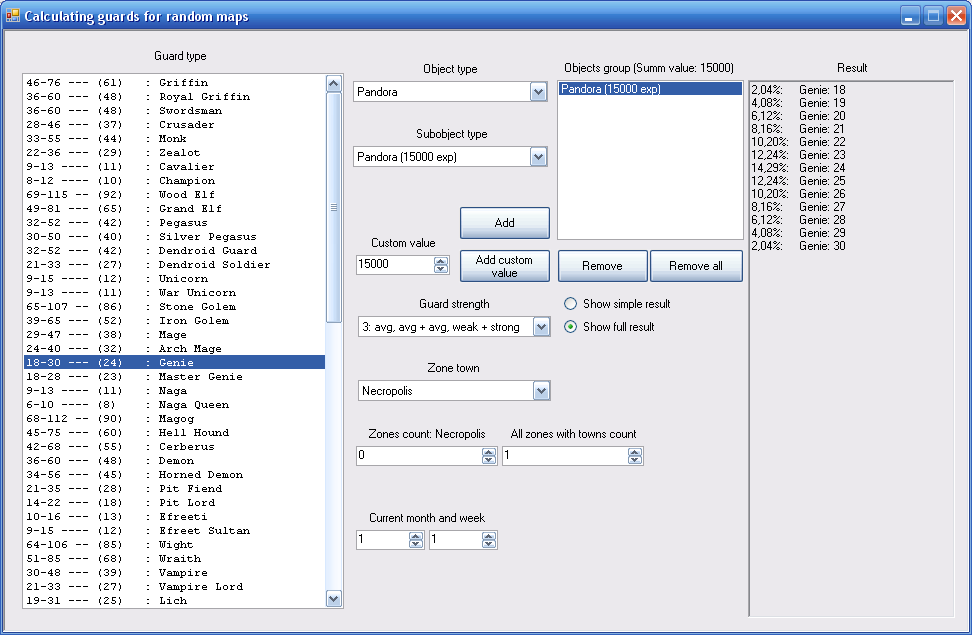
Task: Click the Genie: 24 result line
Action: [798, 168]
